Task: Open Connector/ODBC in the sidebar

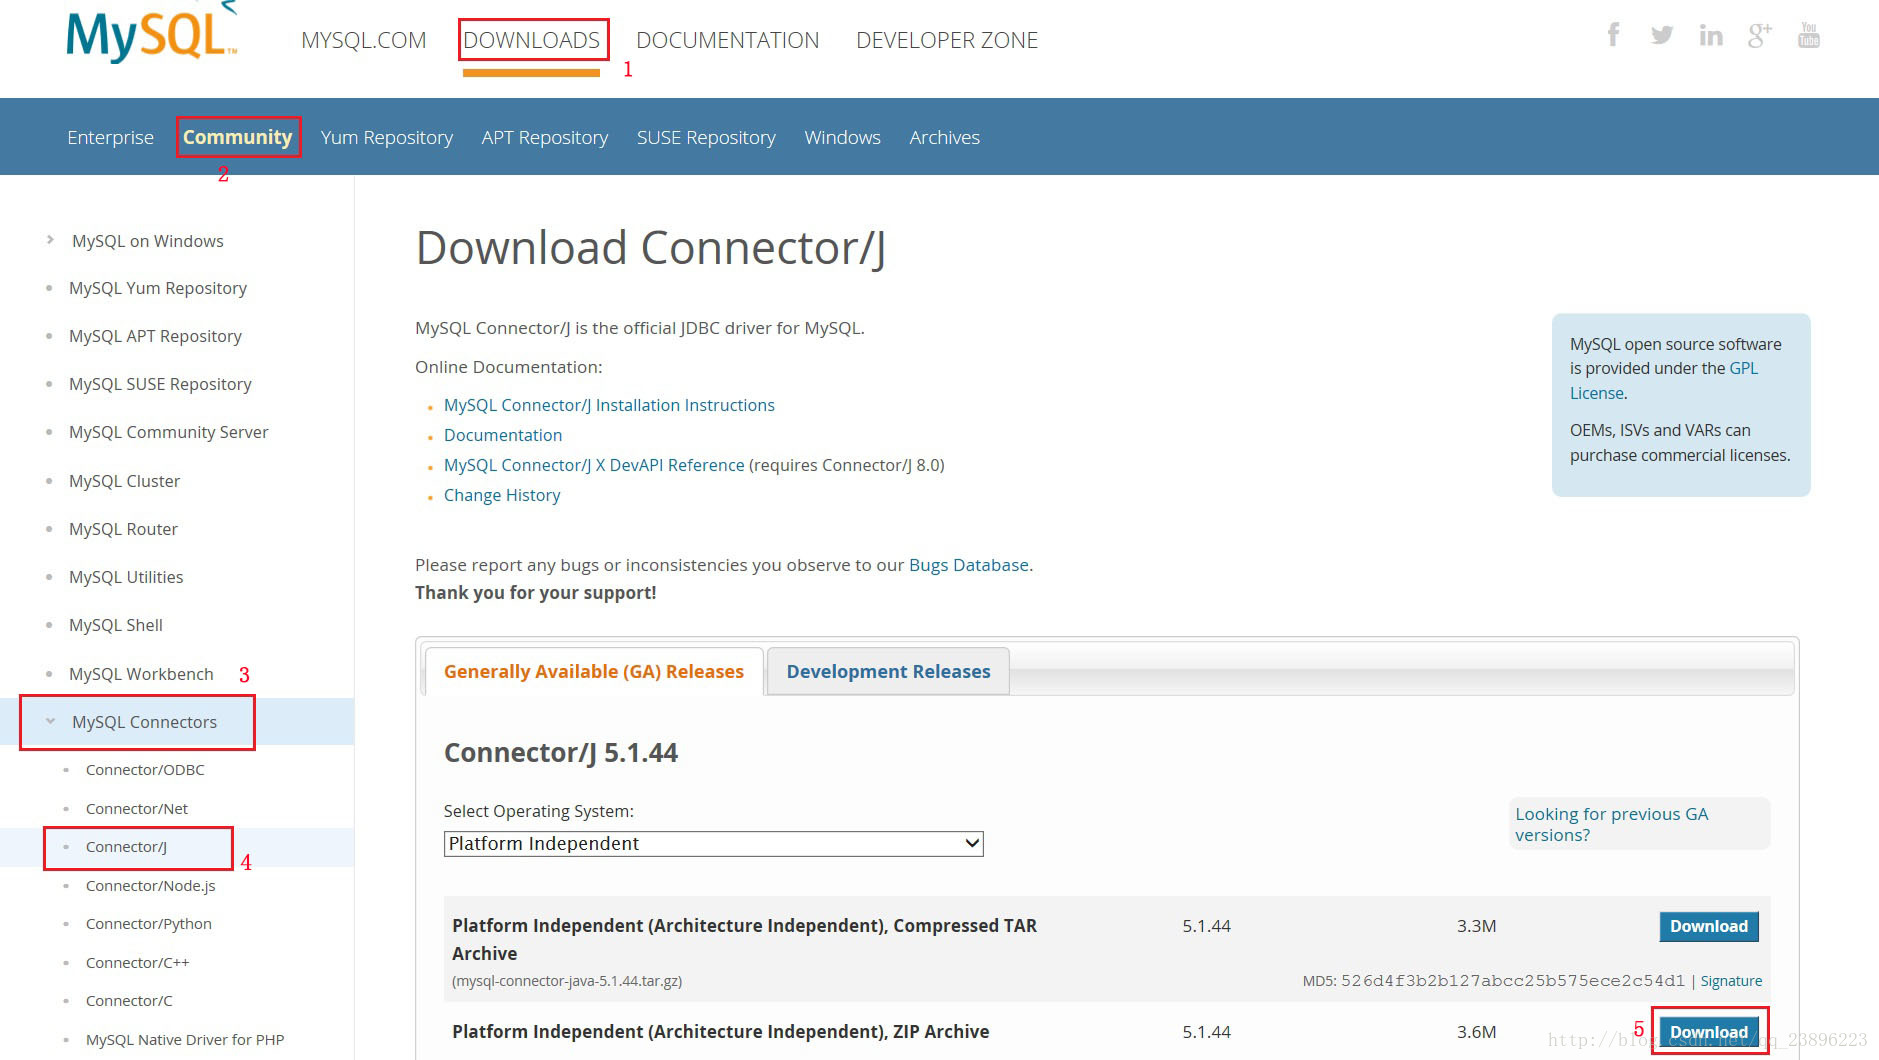Action: point(145,770)
